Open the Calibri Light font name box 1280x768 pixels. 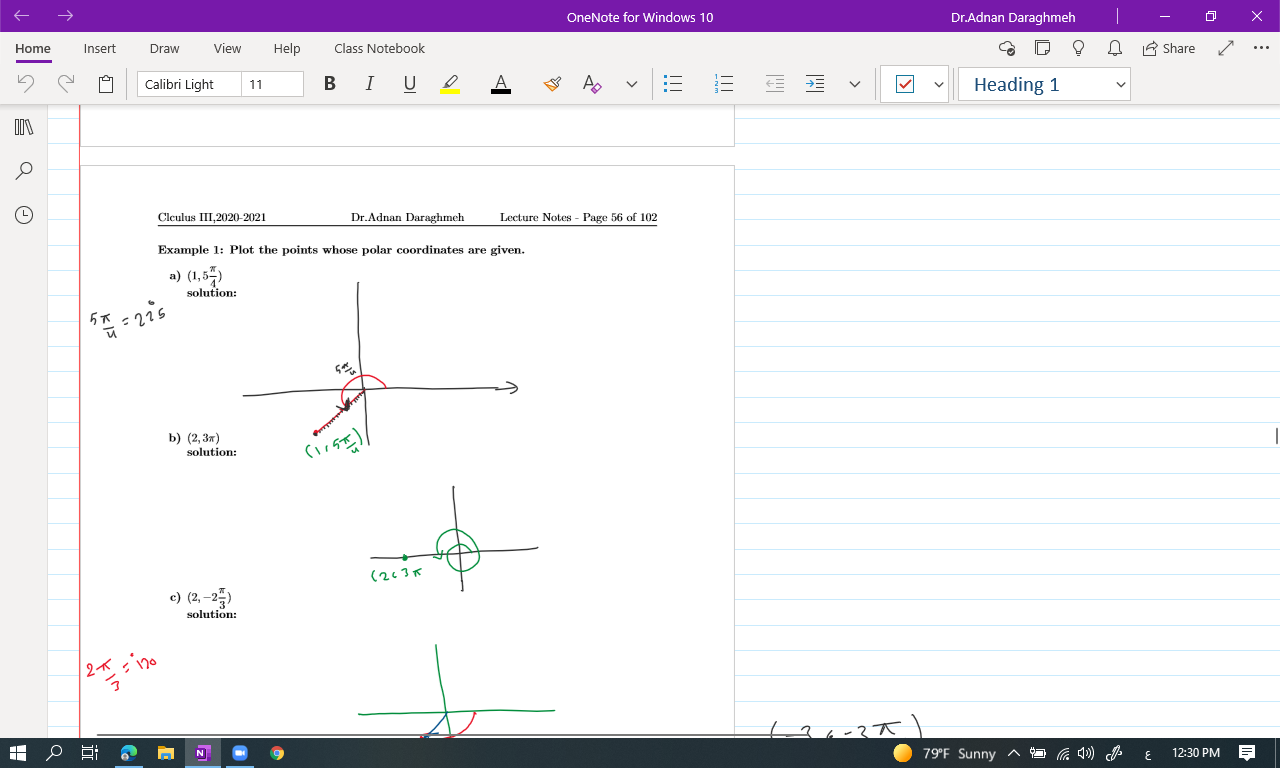[189, 84]
